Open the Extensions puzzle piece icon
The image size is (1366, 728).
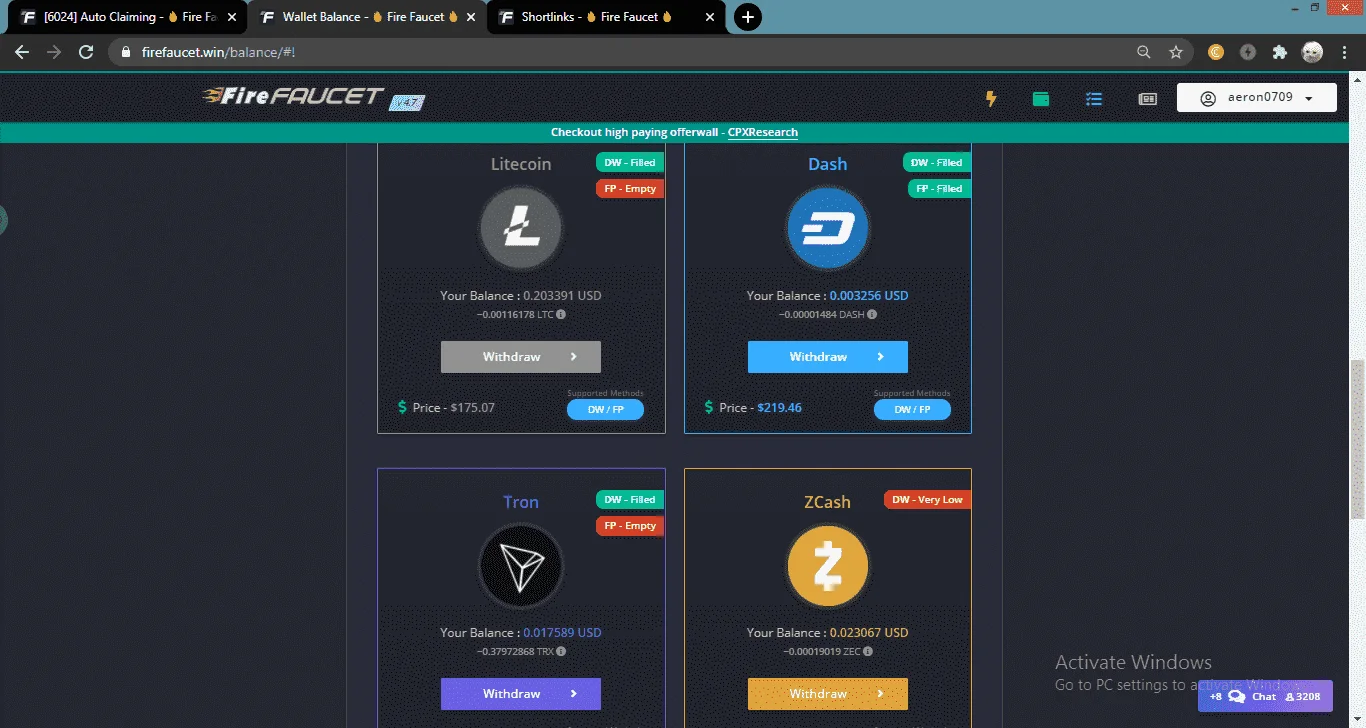click(x=1280, y=52)
